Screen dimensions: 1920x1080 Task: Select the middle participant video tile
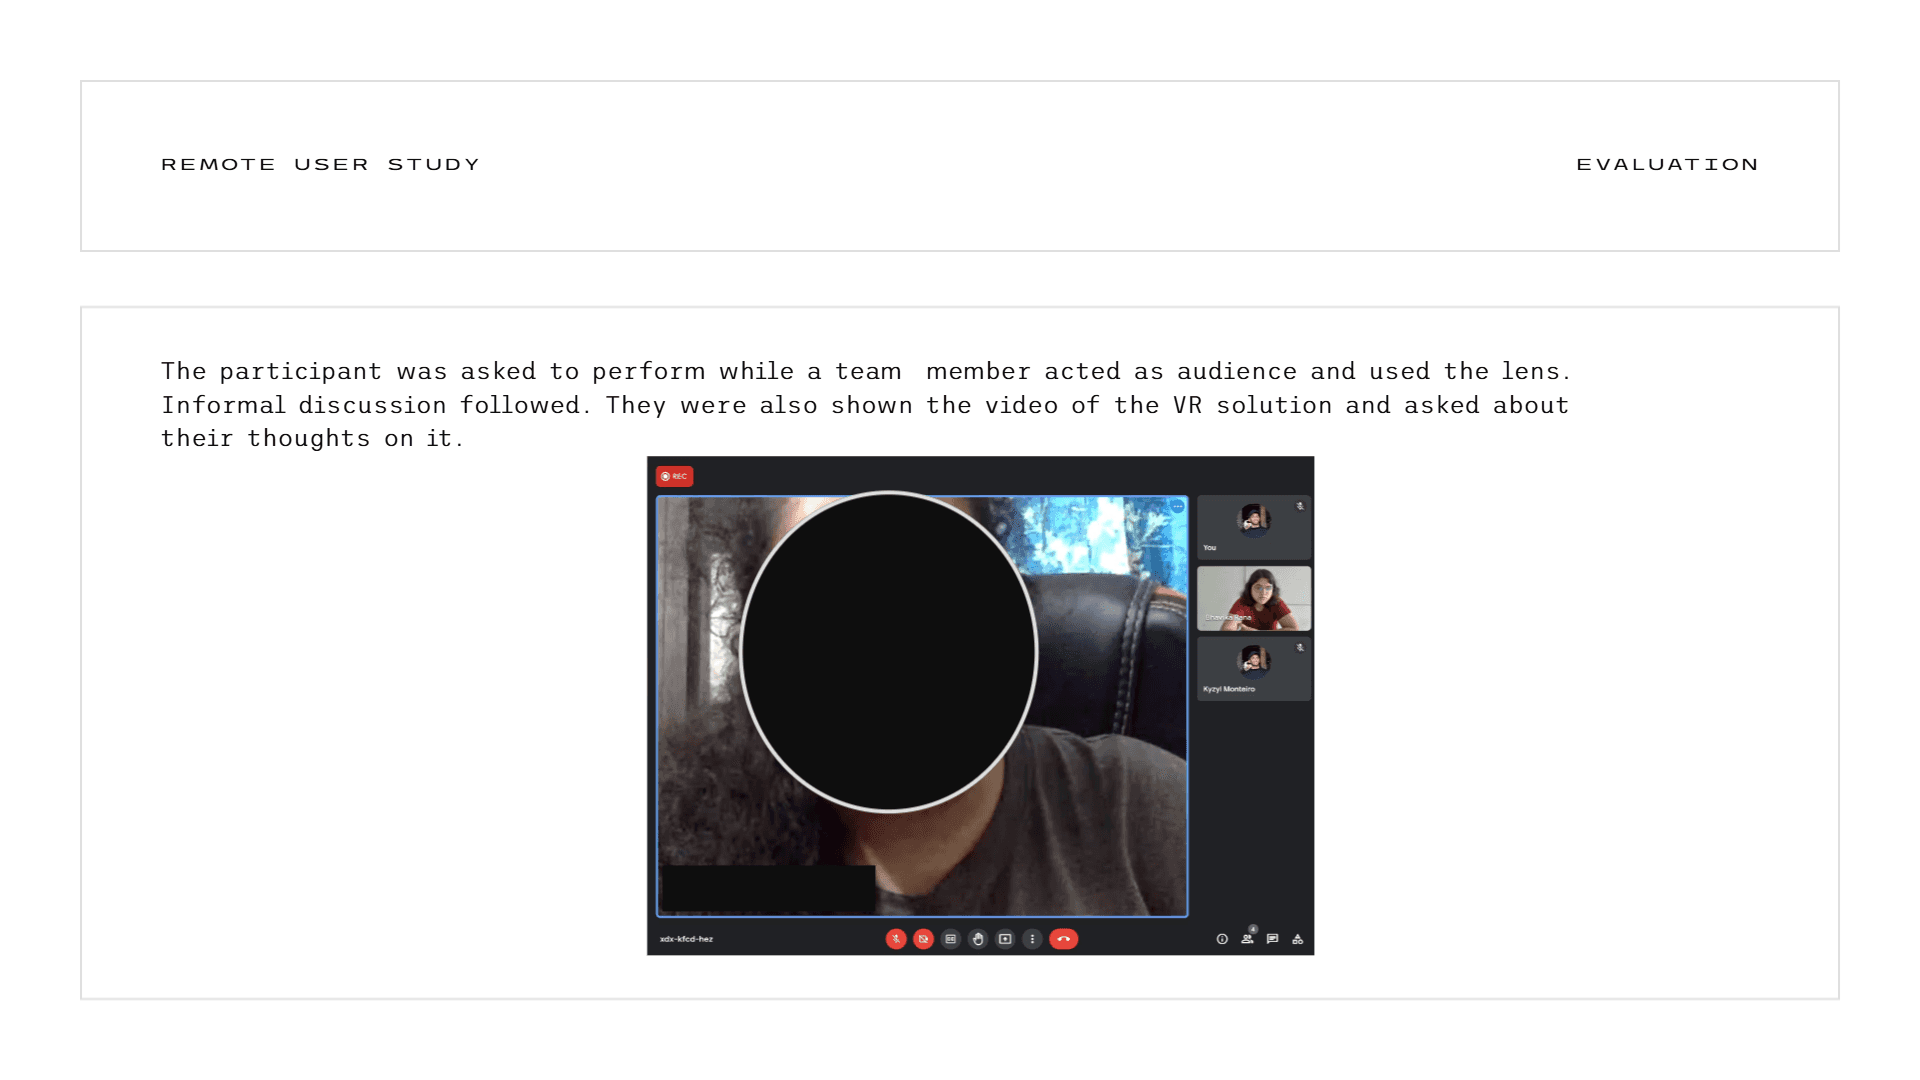pos(1253,598)
